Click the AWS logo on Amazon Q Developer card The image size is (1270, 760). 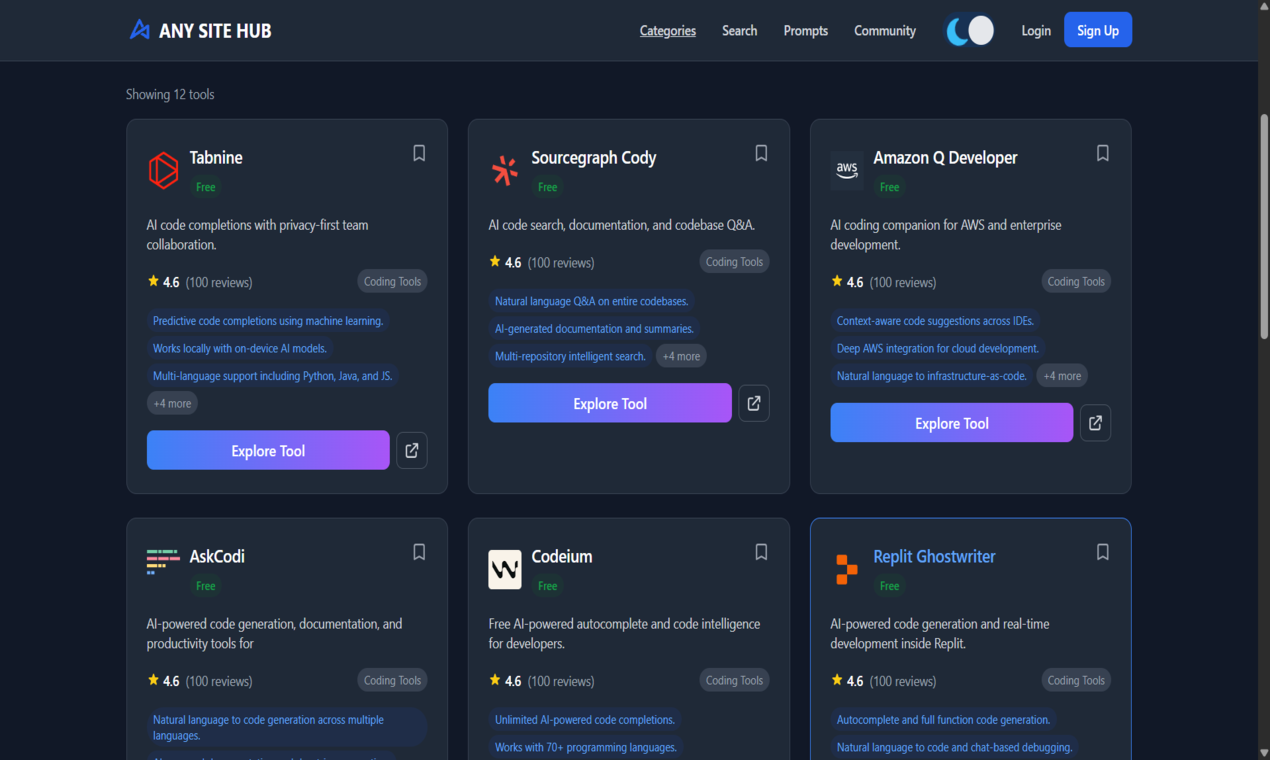pos(847,170)
